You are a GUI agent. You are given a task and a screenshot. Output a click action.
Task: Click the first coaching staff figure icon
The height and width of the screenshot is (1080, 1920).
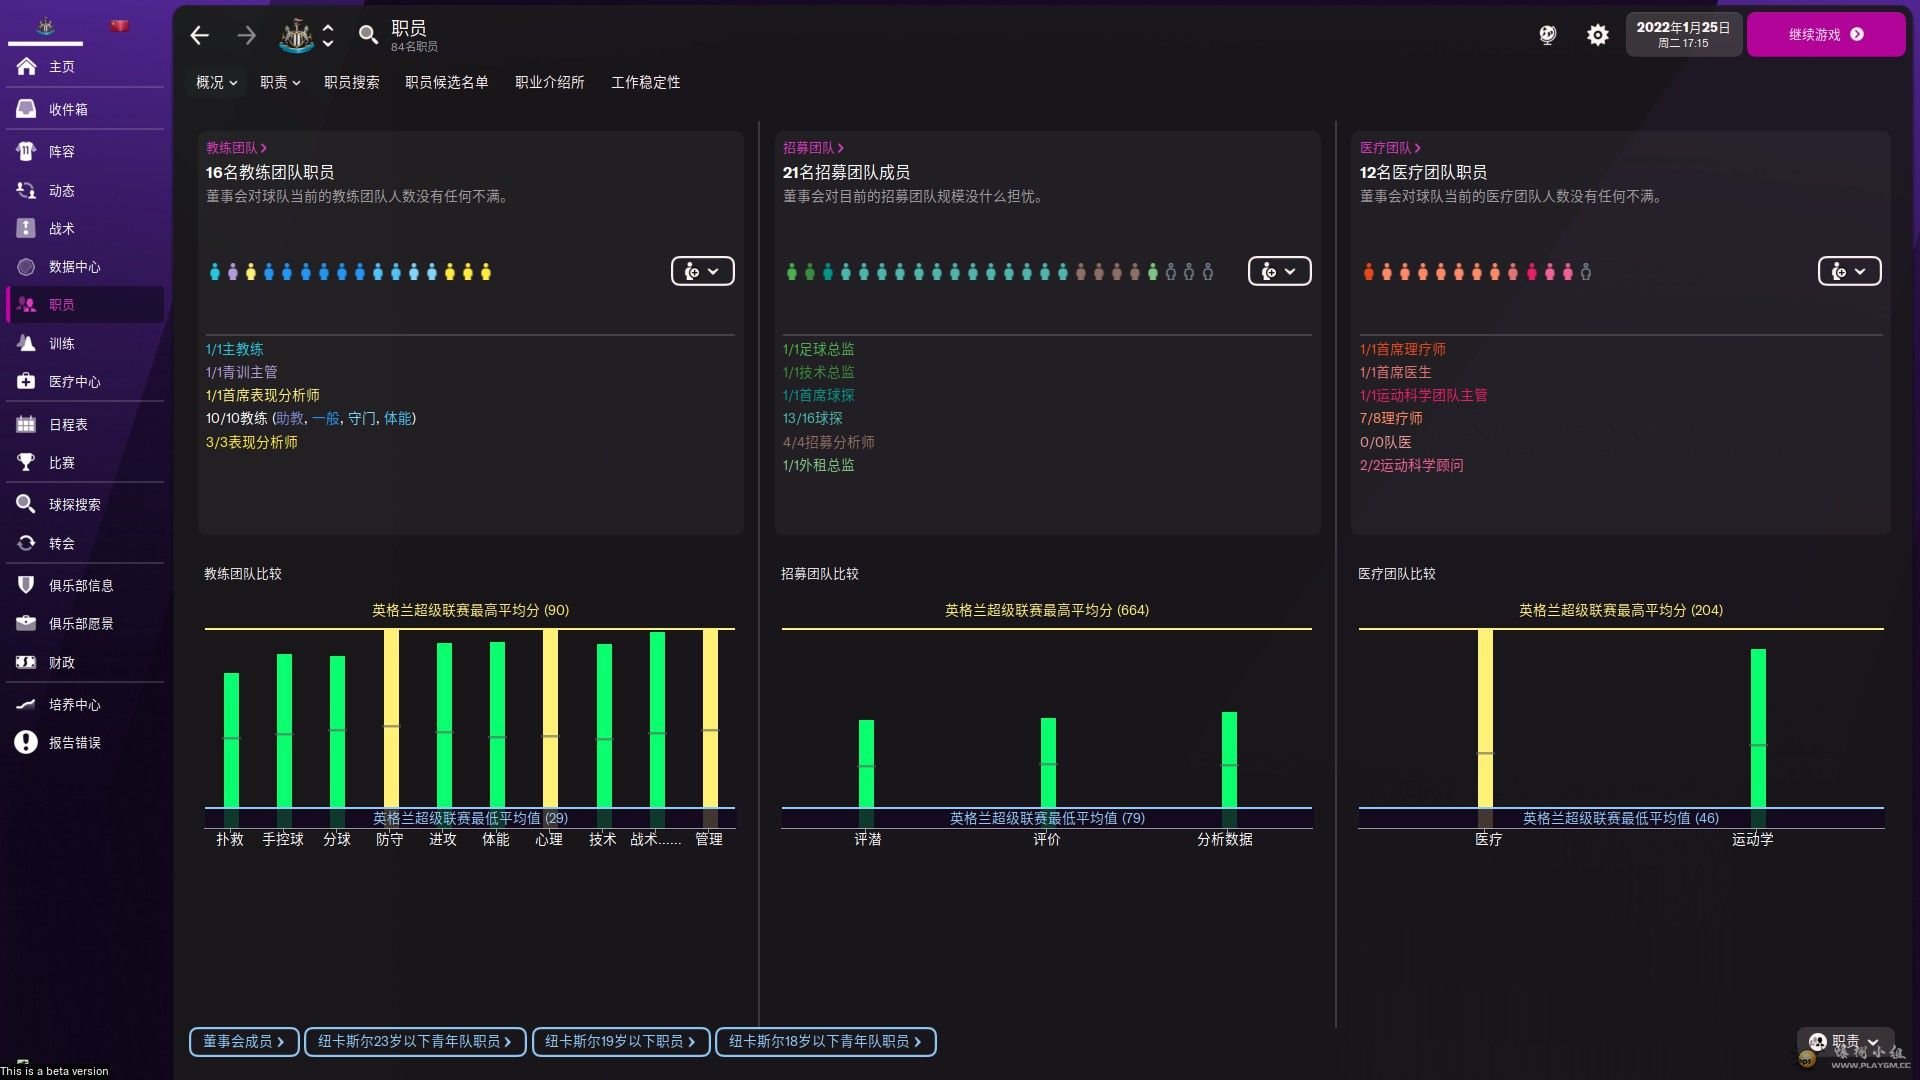coord(214,271)
